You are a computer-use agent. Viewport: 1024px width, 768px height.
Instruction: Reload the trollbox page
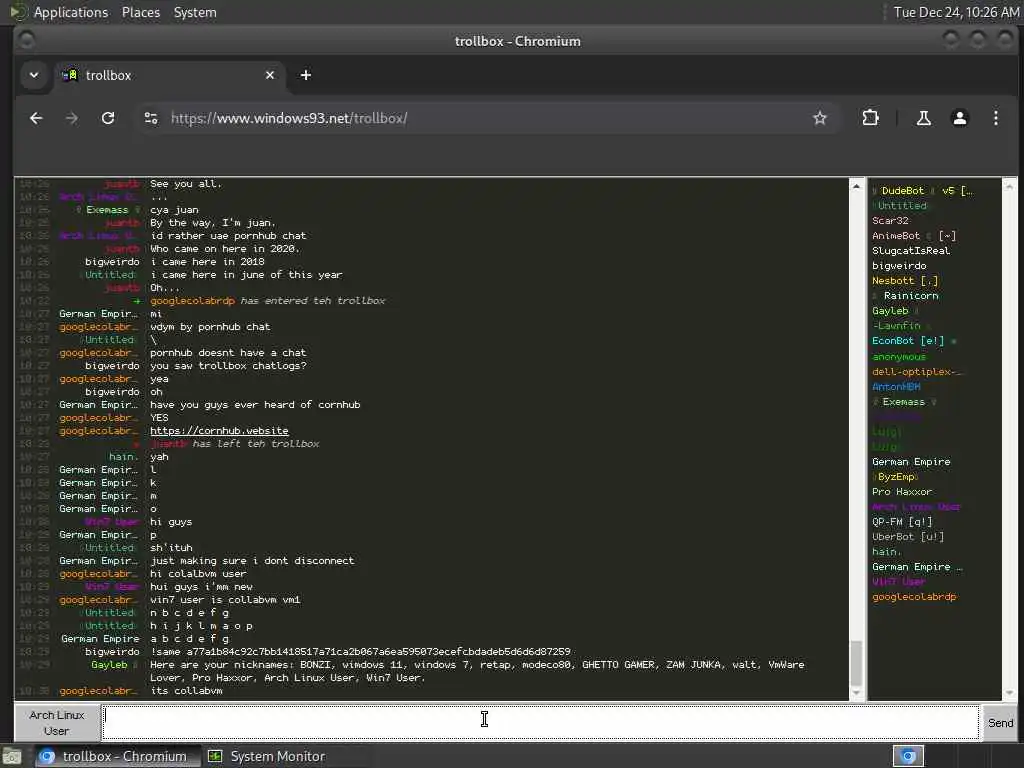click(108, 118)
